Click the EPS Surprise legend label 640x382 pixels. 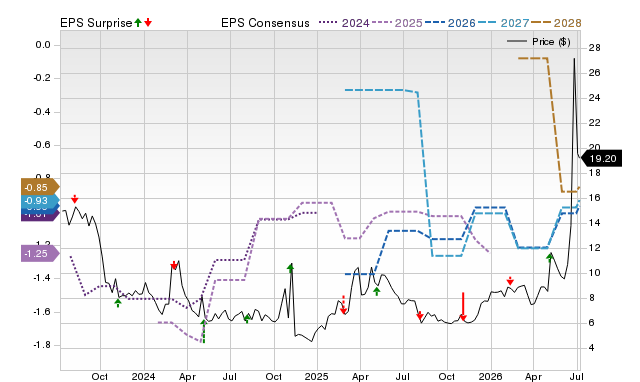(96, 23)
